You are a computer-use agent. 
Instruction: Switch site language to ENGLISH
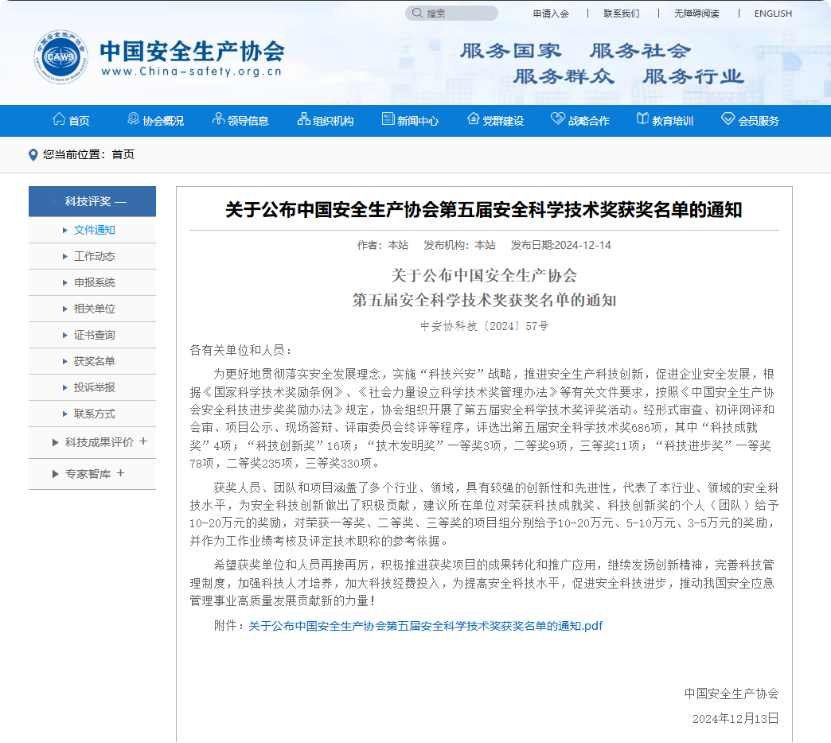pyautogui.click(x=772, y=14)
